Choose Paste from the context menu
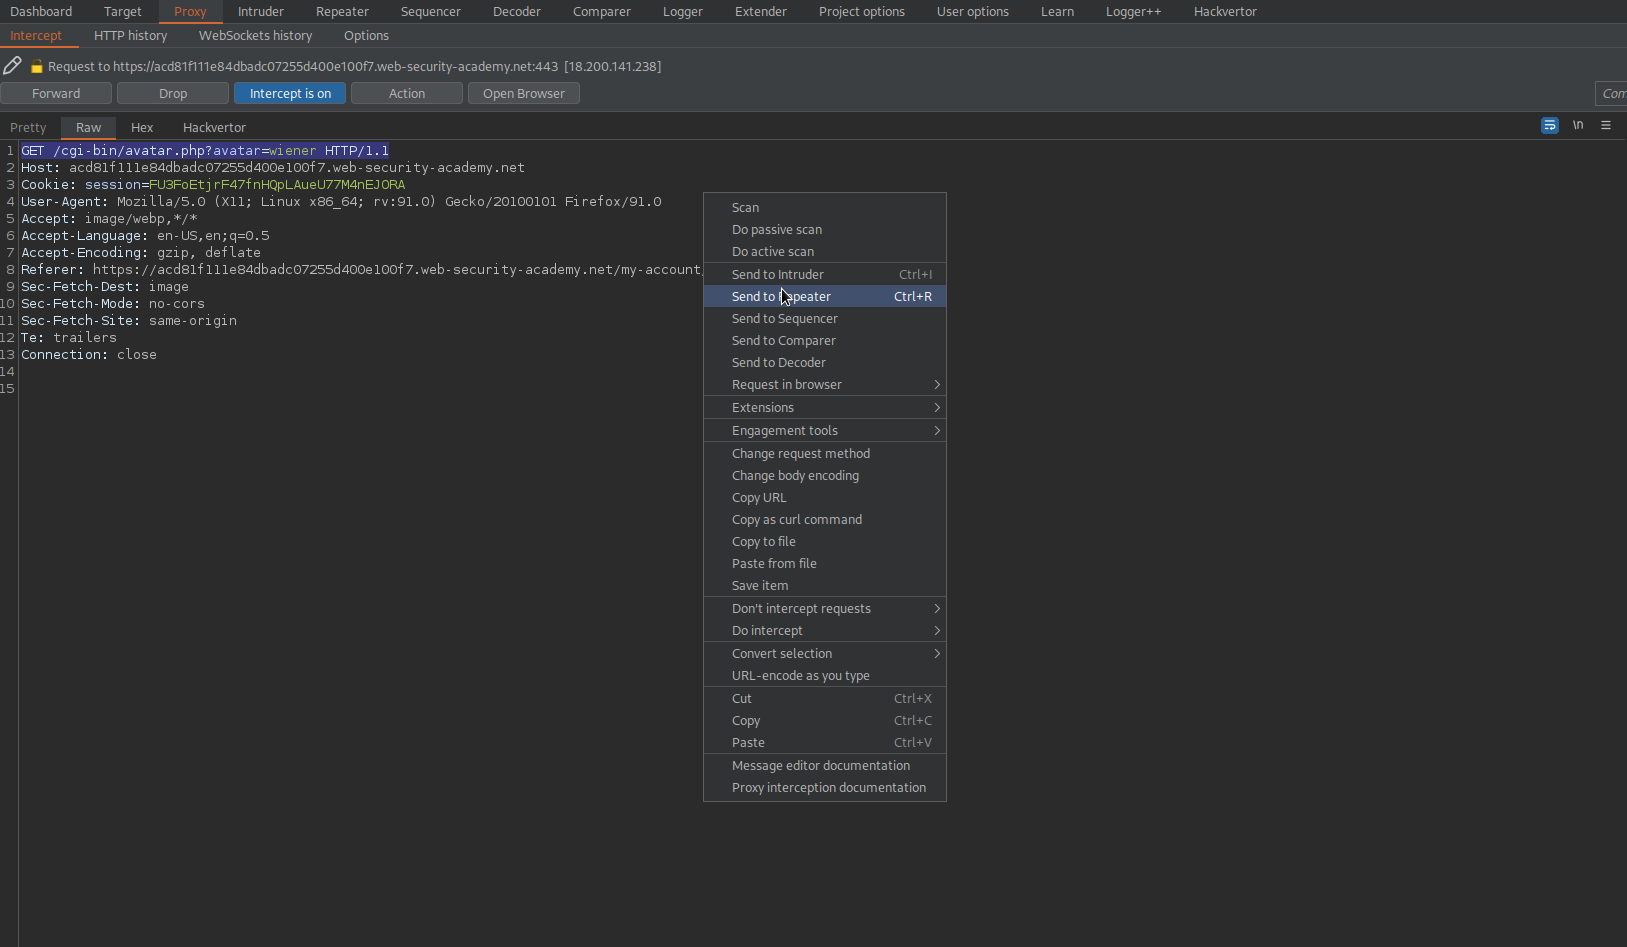 point(825,742)
